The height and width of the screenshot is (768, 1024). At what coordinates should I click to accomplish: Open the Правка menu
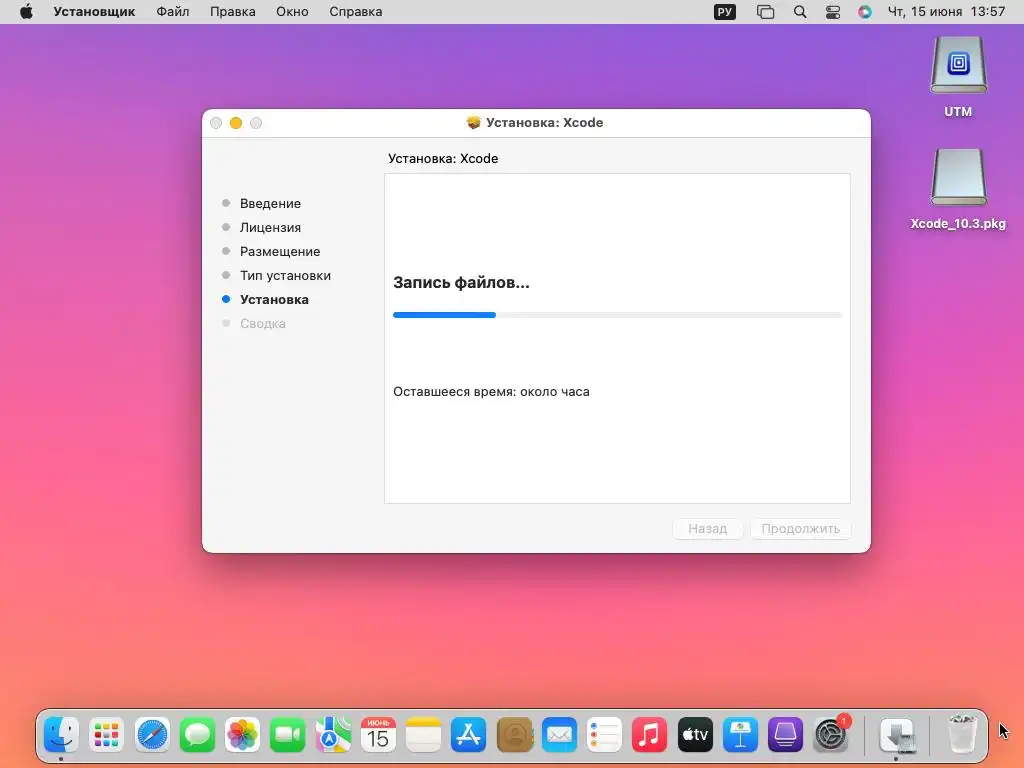(x=232, y=12)
